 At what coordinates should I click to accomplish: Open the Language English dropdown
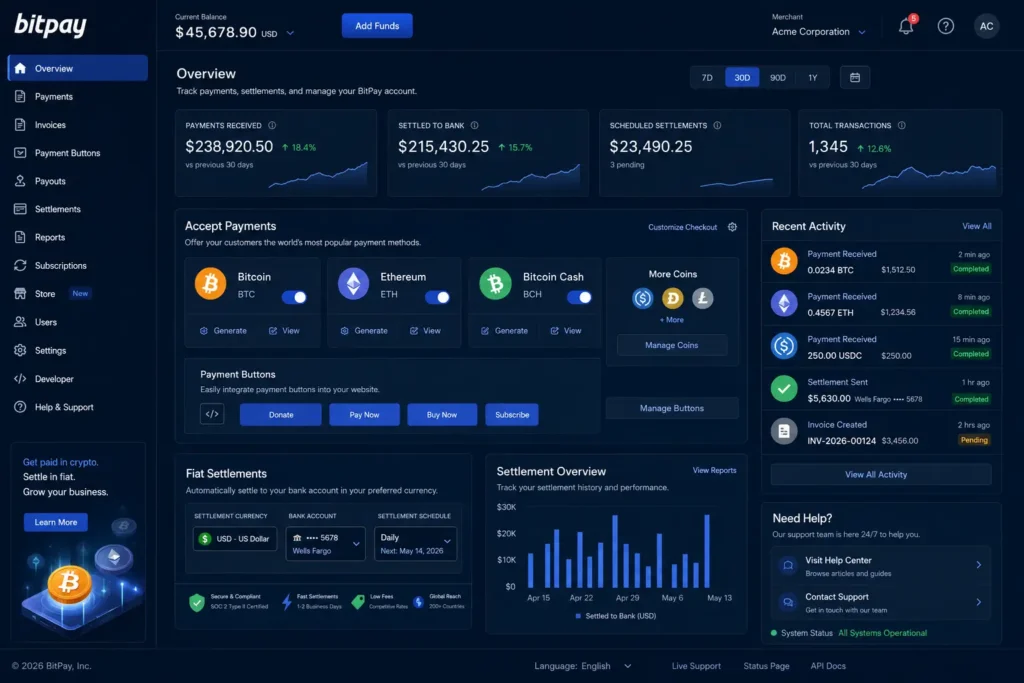pyautogui.click(x=583, y=666)
